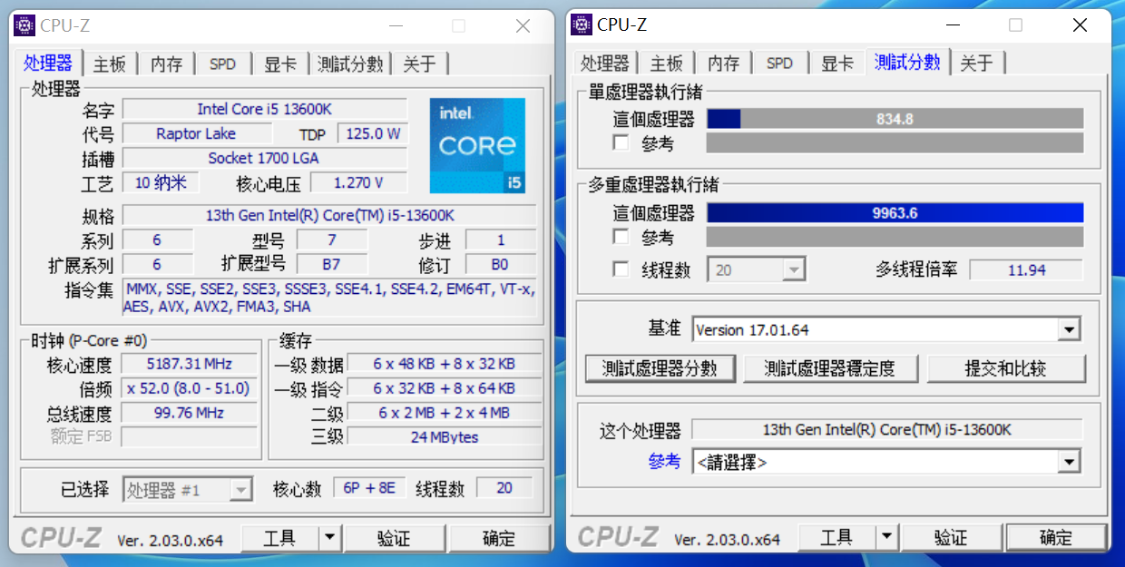Click the TDP value 125.0 W
Screen dimensions: 1125x567
coord(373,133)
